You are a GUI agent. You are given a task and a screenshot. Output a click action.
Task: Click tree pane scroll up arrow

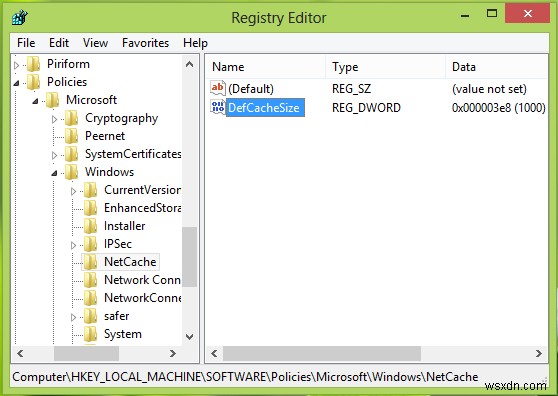[190, 64]
